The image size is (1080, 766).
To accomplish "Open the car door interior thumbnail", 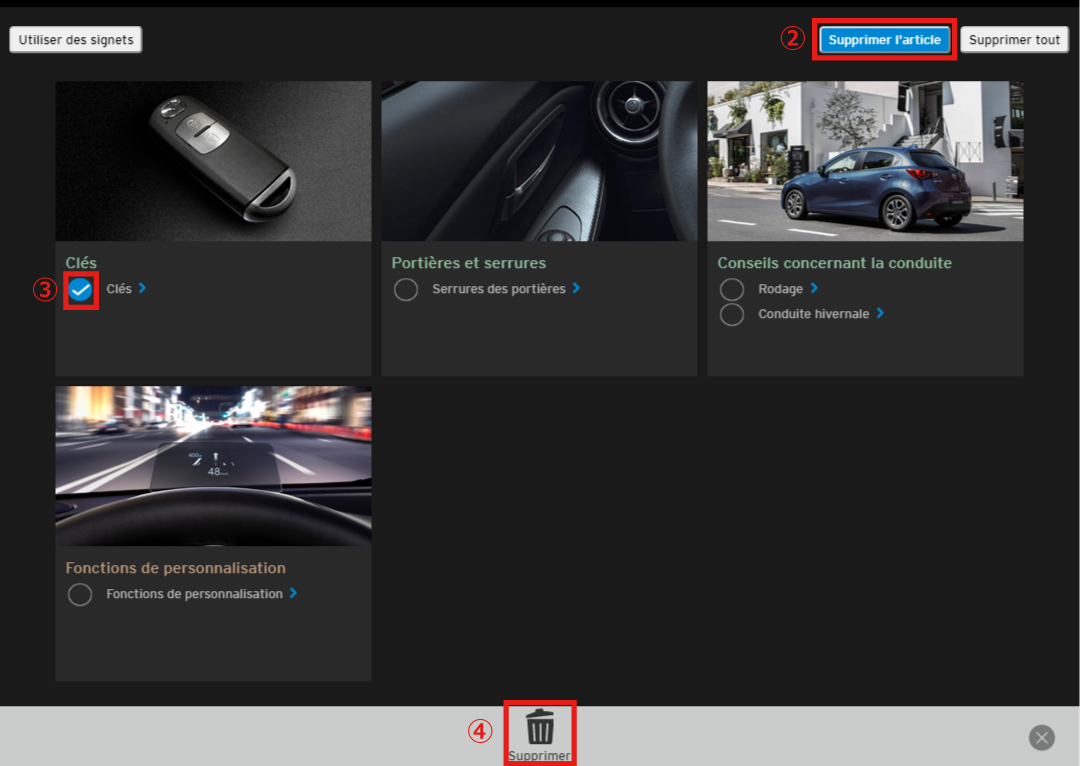I will 539,161.
